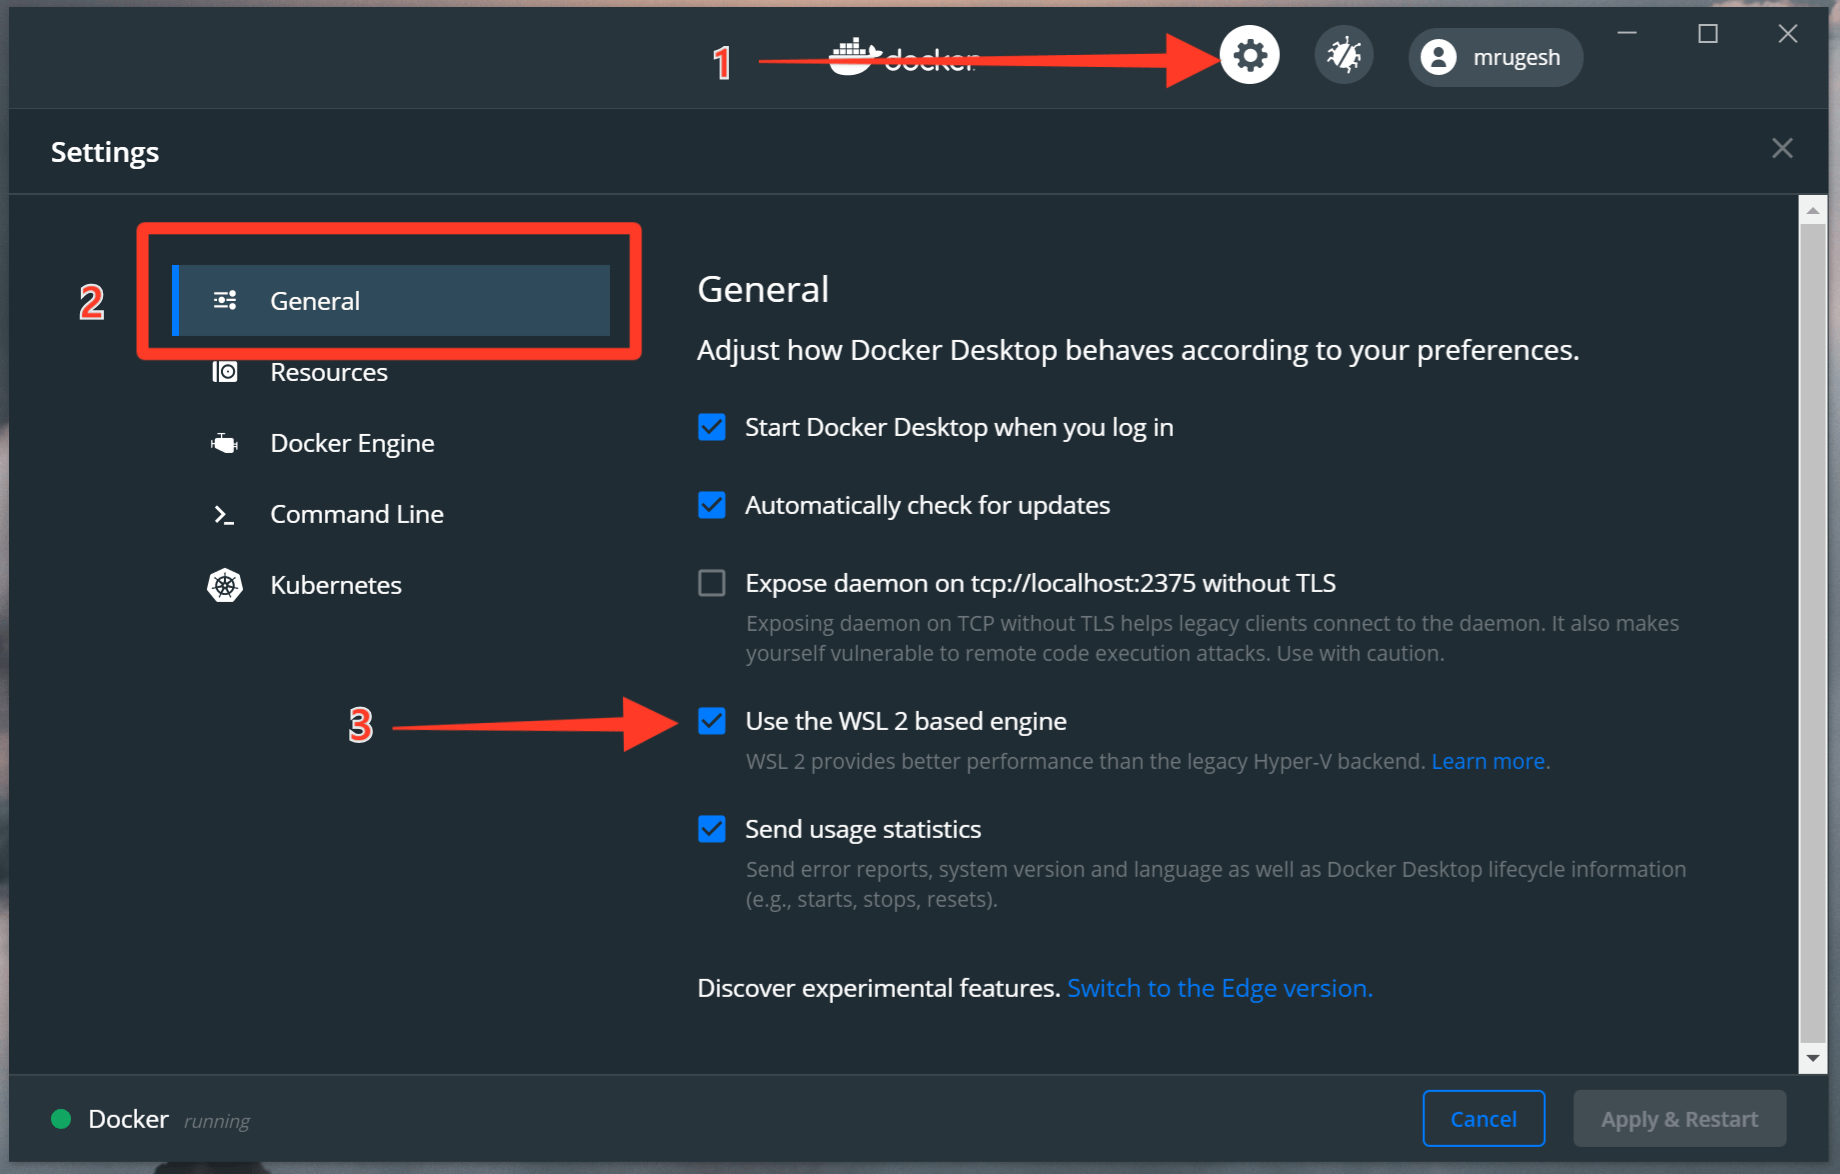Click the Docker Engine icon in the sidebar
Viewport: 1840px width, 1174px height.
click(x=225, y=443)
